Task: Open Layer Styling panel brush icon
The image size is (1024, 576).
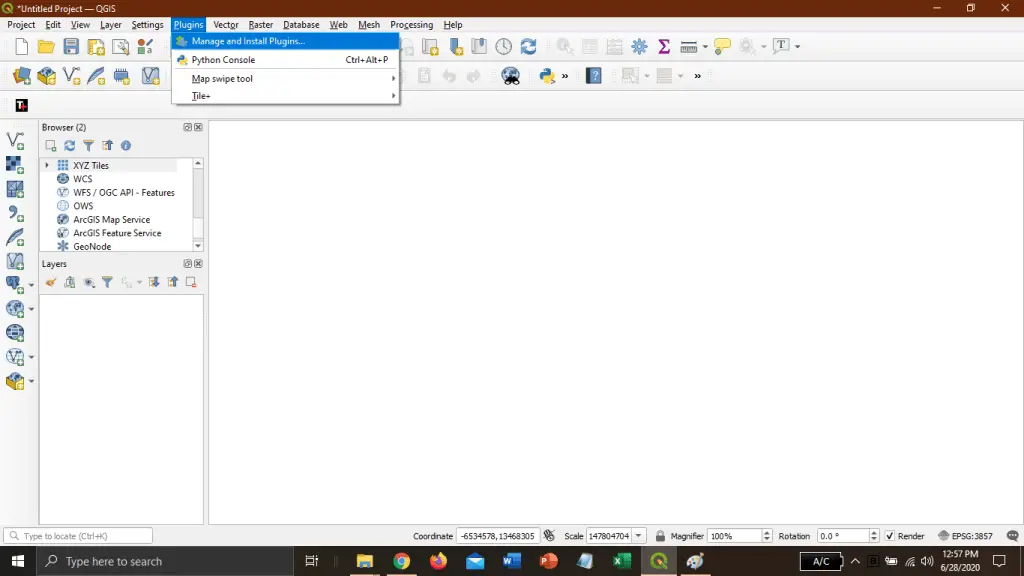Action: (50, 282)
